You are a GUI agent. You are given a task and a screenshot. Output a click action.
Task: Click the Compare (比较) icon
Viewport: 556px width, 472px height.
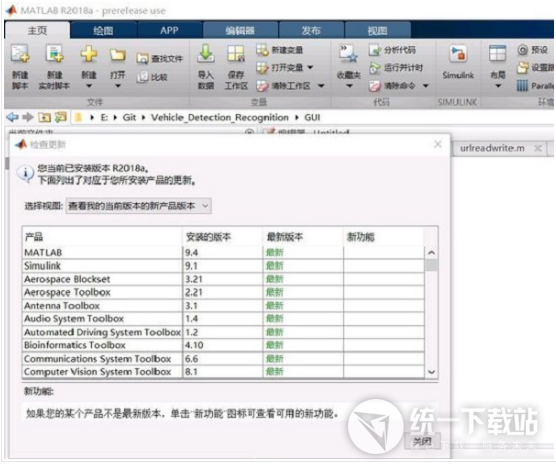[x=143, y=77]
